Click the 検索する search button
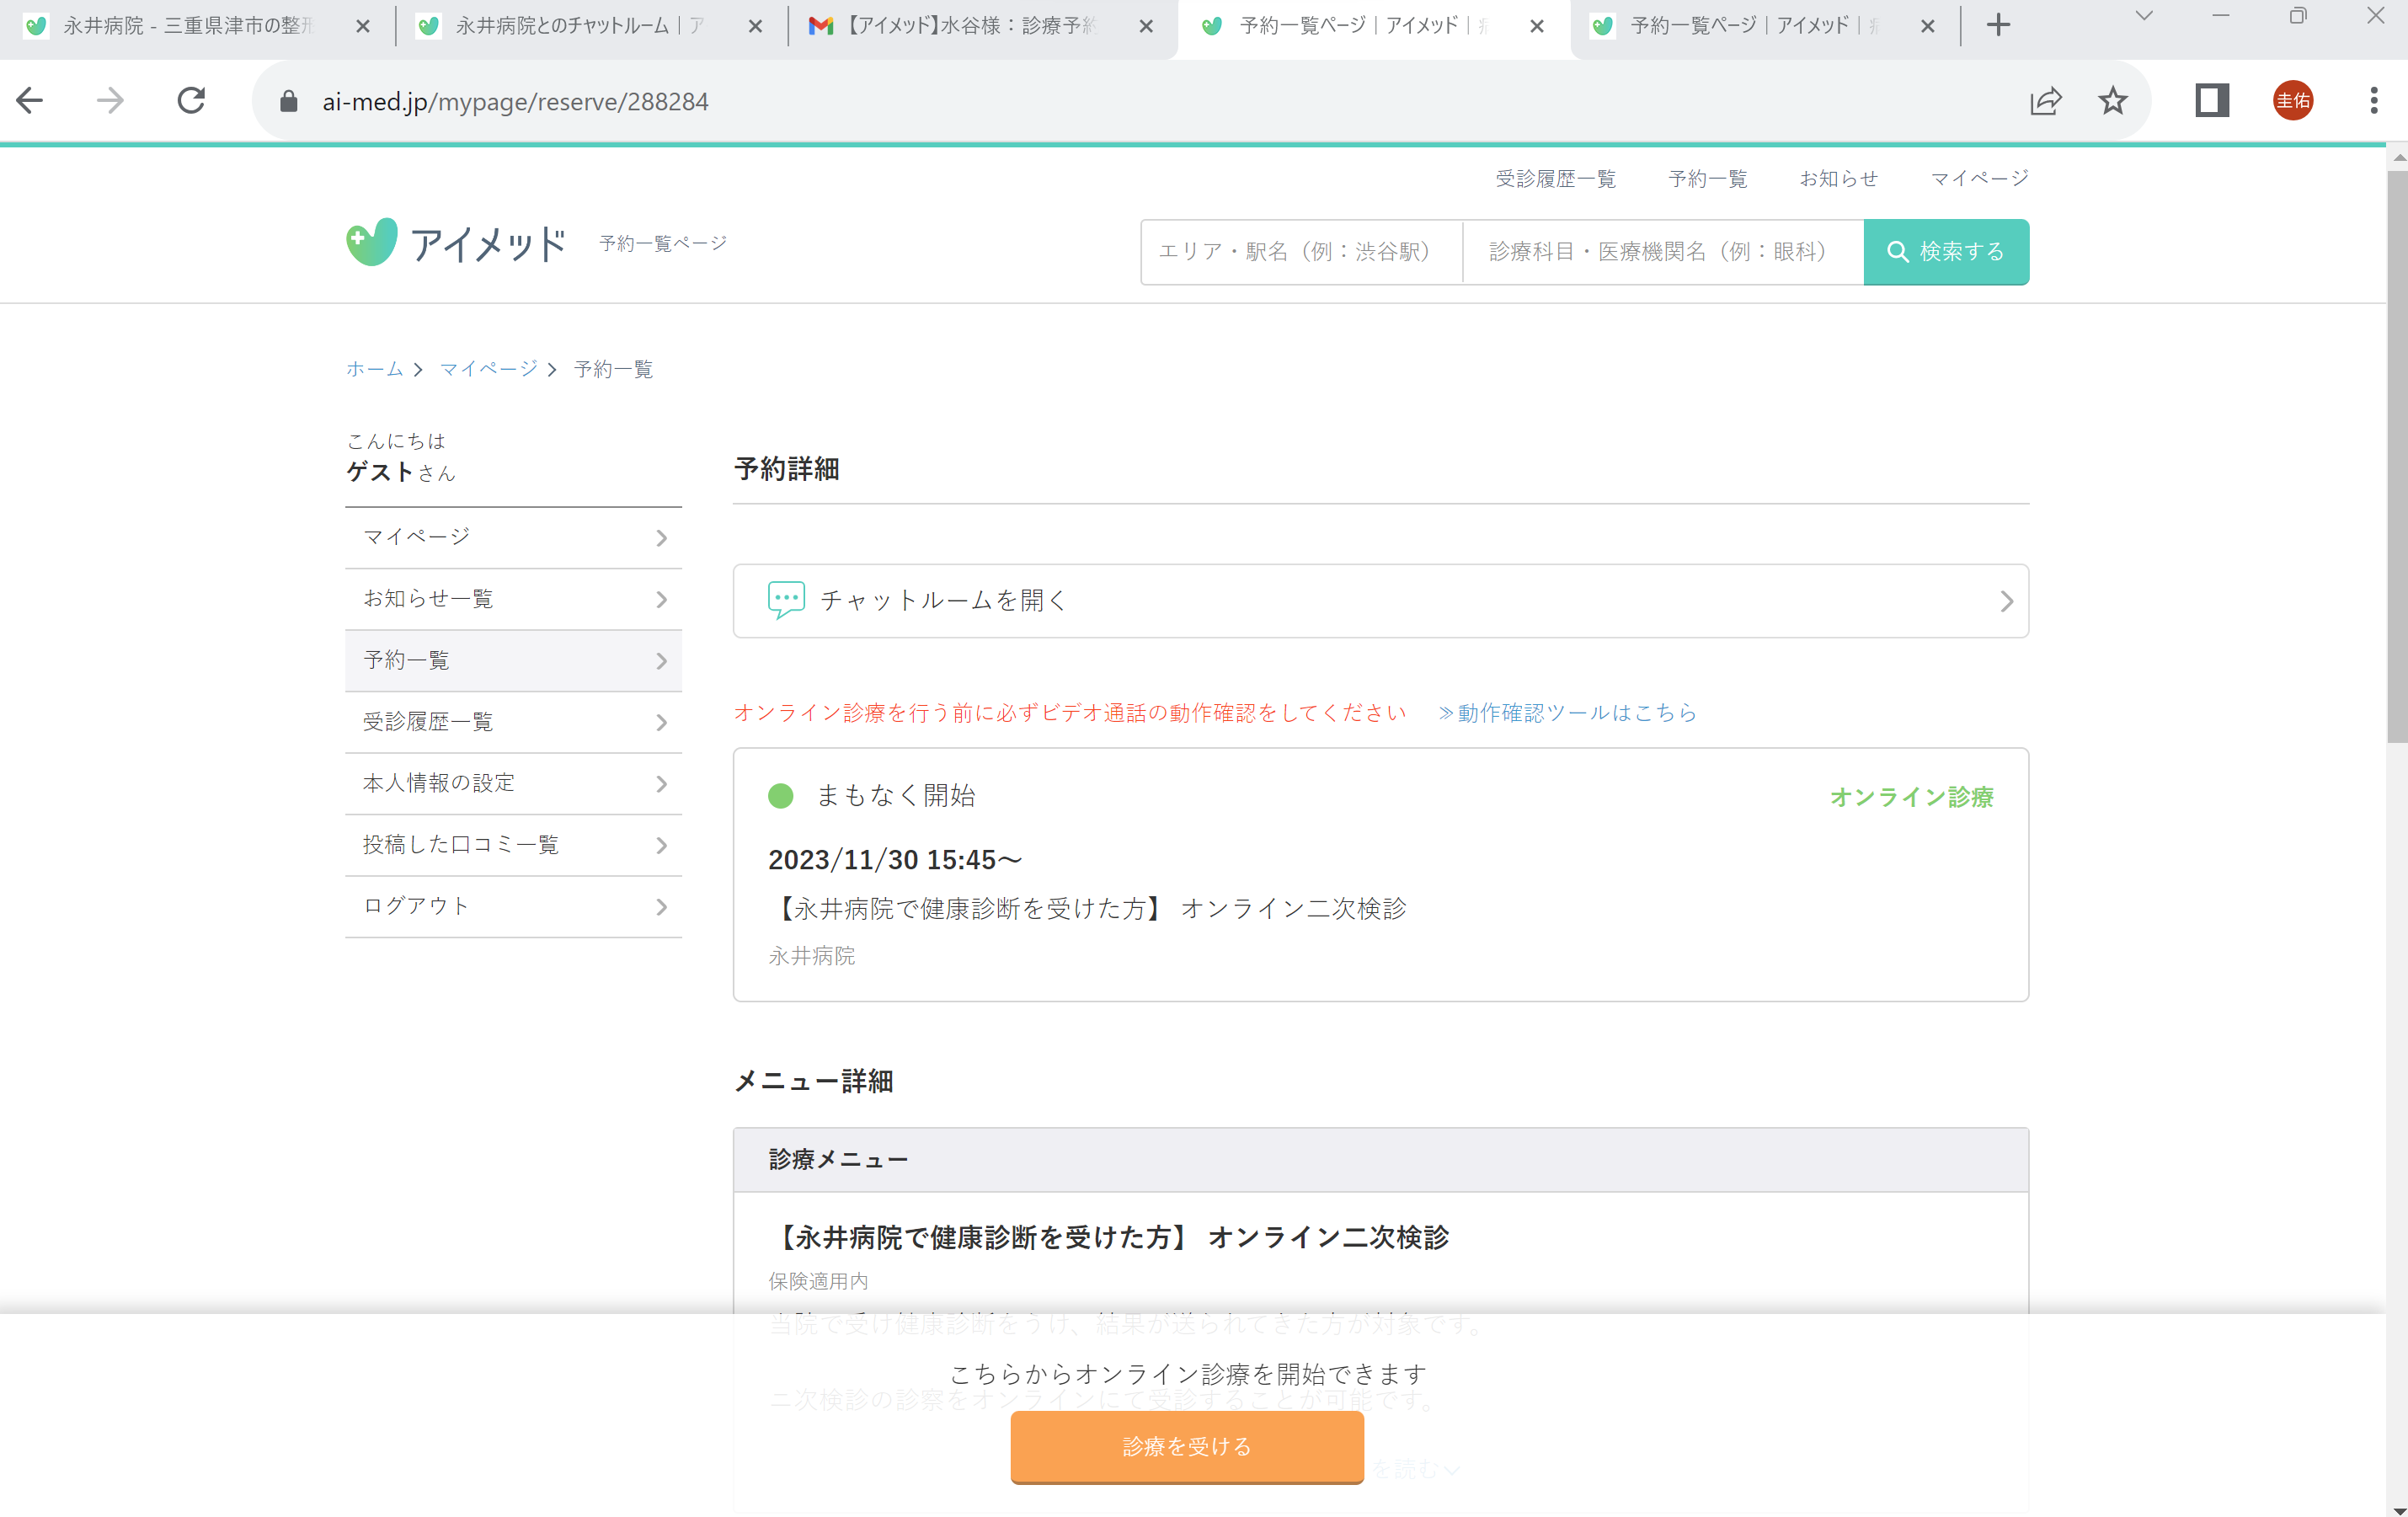2408x1517 pixels. 1946,252
